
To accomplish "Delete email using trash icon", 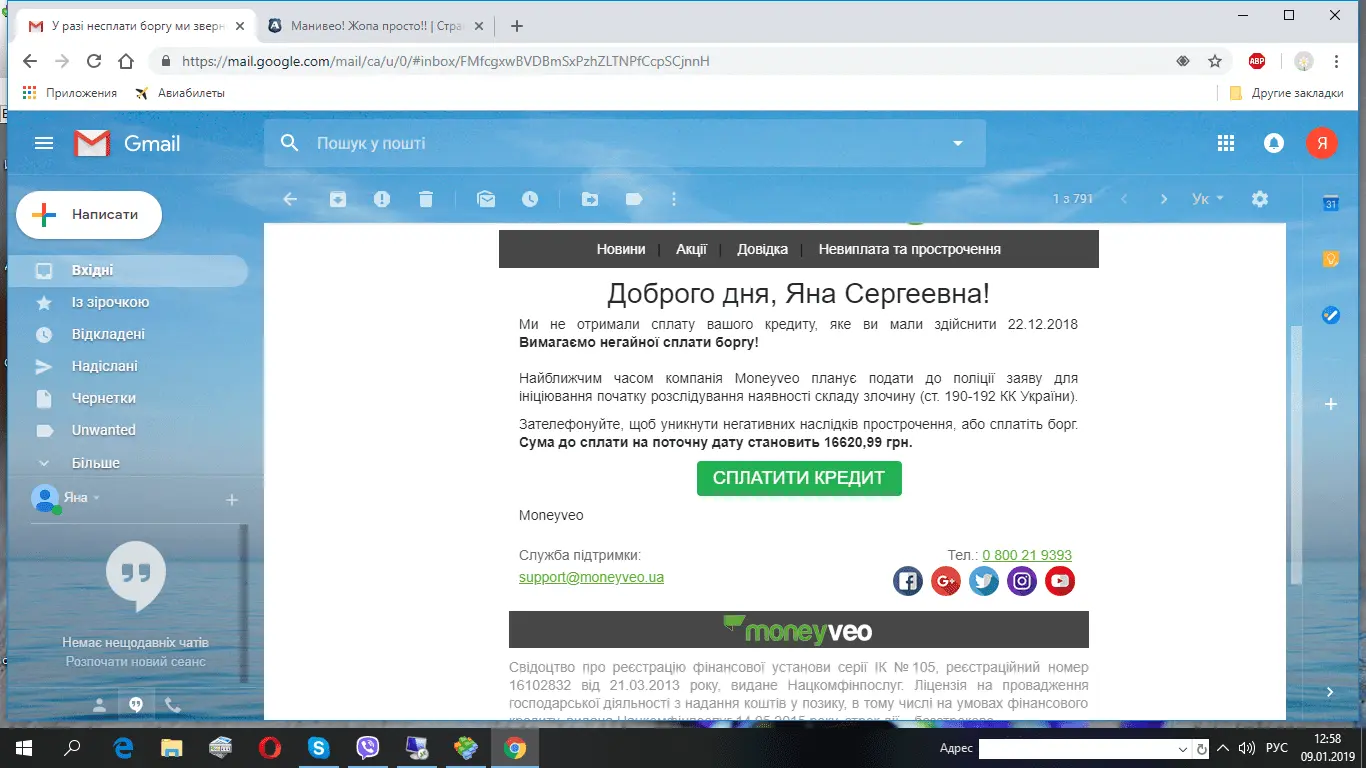I will coord(426,199).
